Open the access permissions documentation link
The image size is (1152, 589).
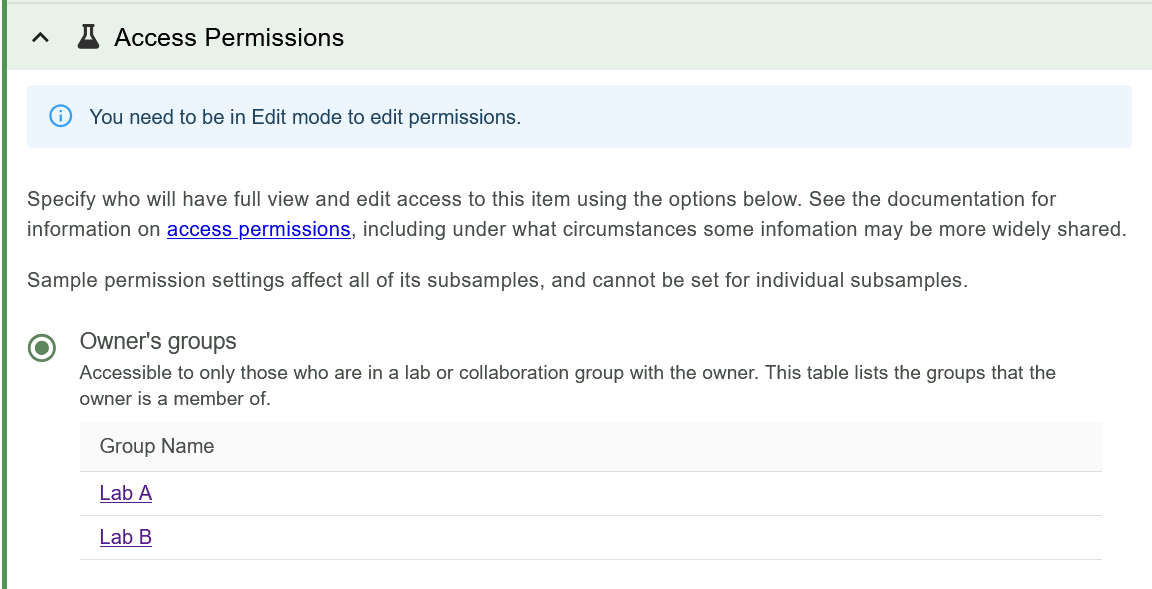click(x=258, y=229)
